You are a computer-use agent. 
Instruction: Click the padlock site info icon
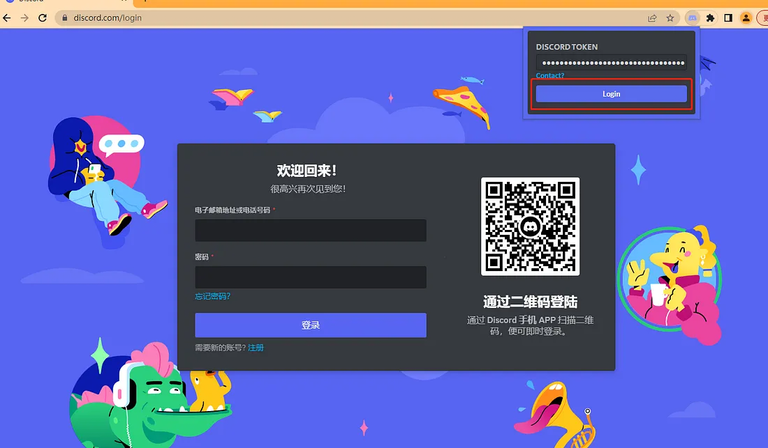64,18
